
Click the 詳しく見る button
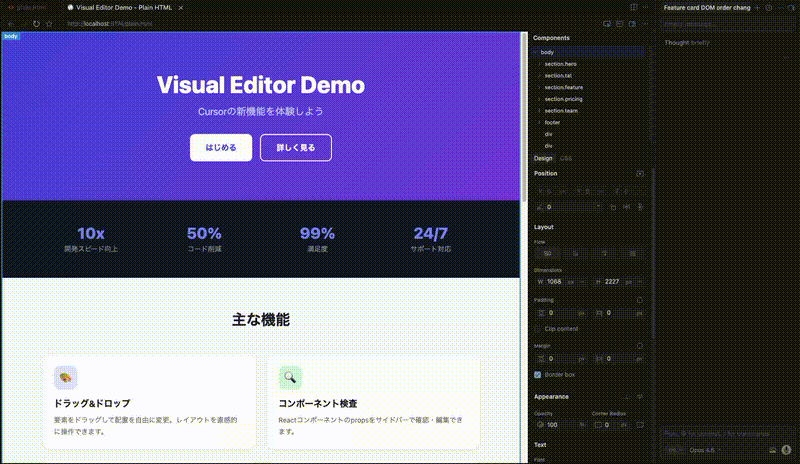pyautogui.click(x=296, y=148)
